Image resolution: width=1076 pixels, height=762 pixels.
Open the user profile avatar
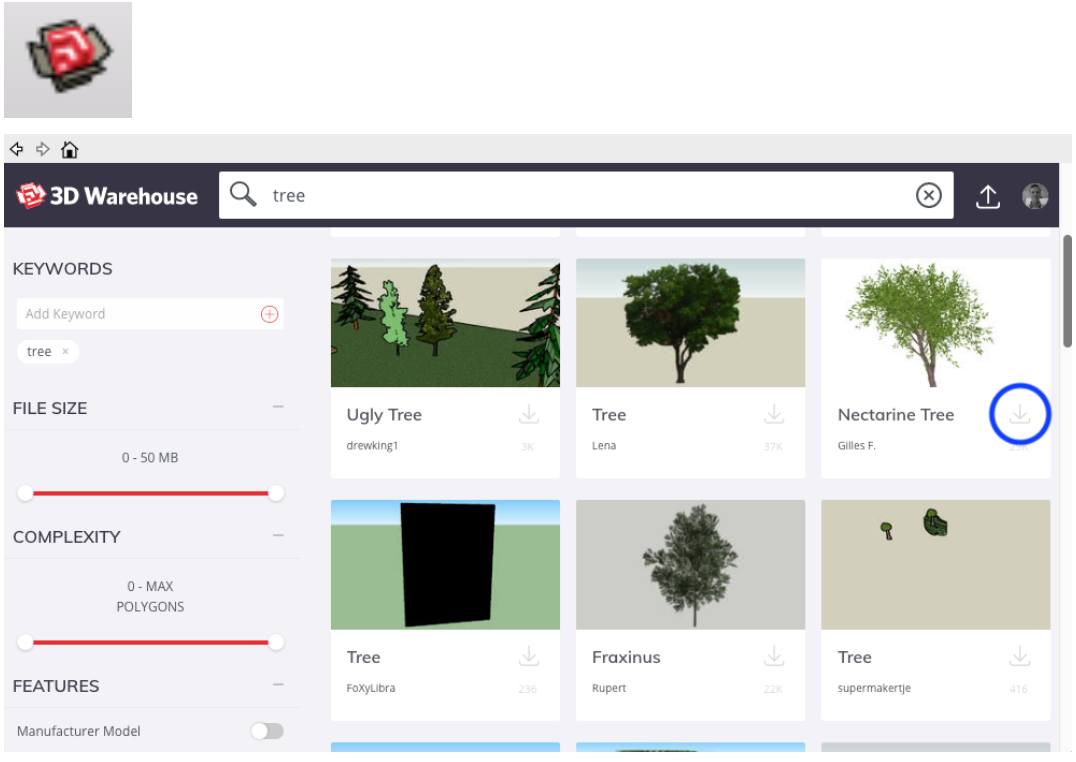1034,196
